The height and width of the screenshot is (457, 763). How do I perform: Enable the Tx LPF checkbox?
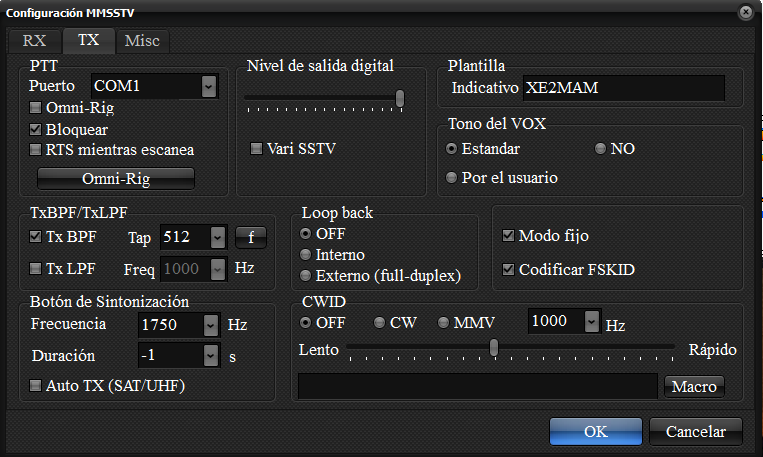35,269
